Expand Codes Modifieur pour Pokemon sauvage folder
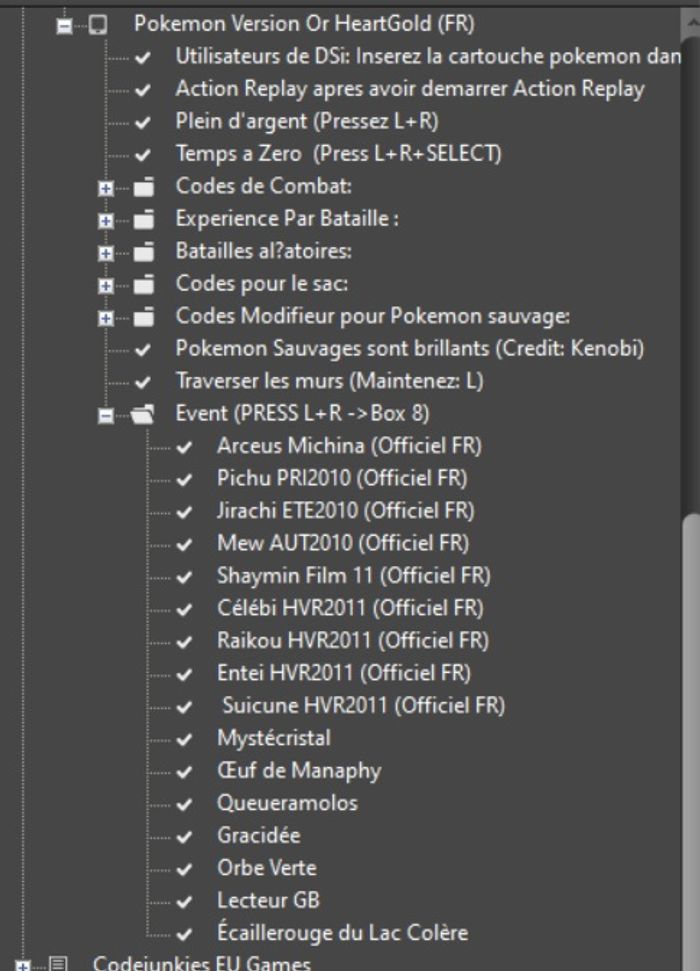 [106, 318]
